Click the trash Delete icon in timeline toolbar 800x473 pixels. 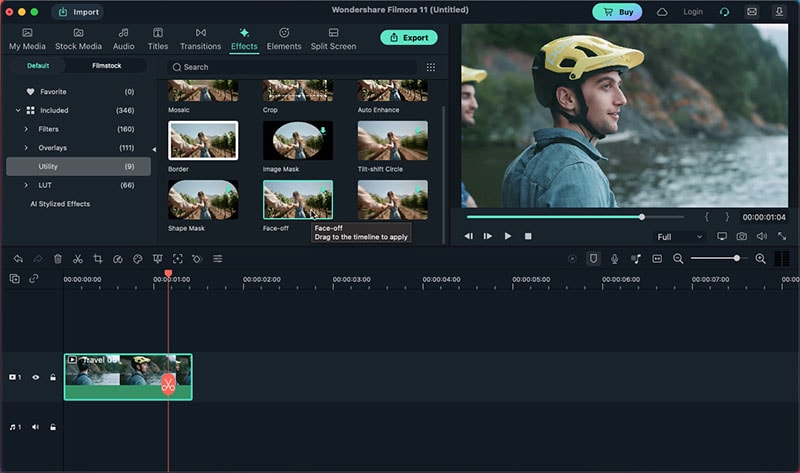[x=58, y=259]
